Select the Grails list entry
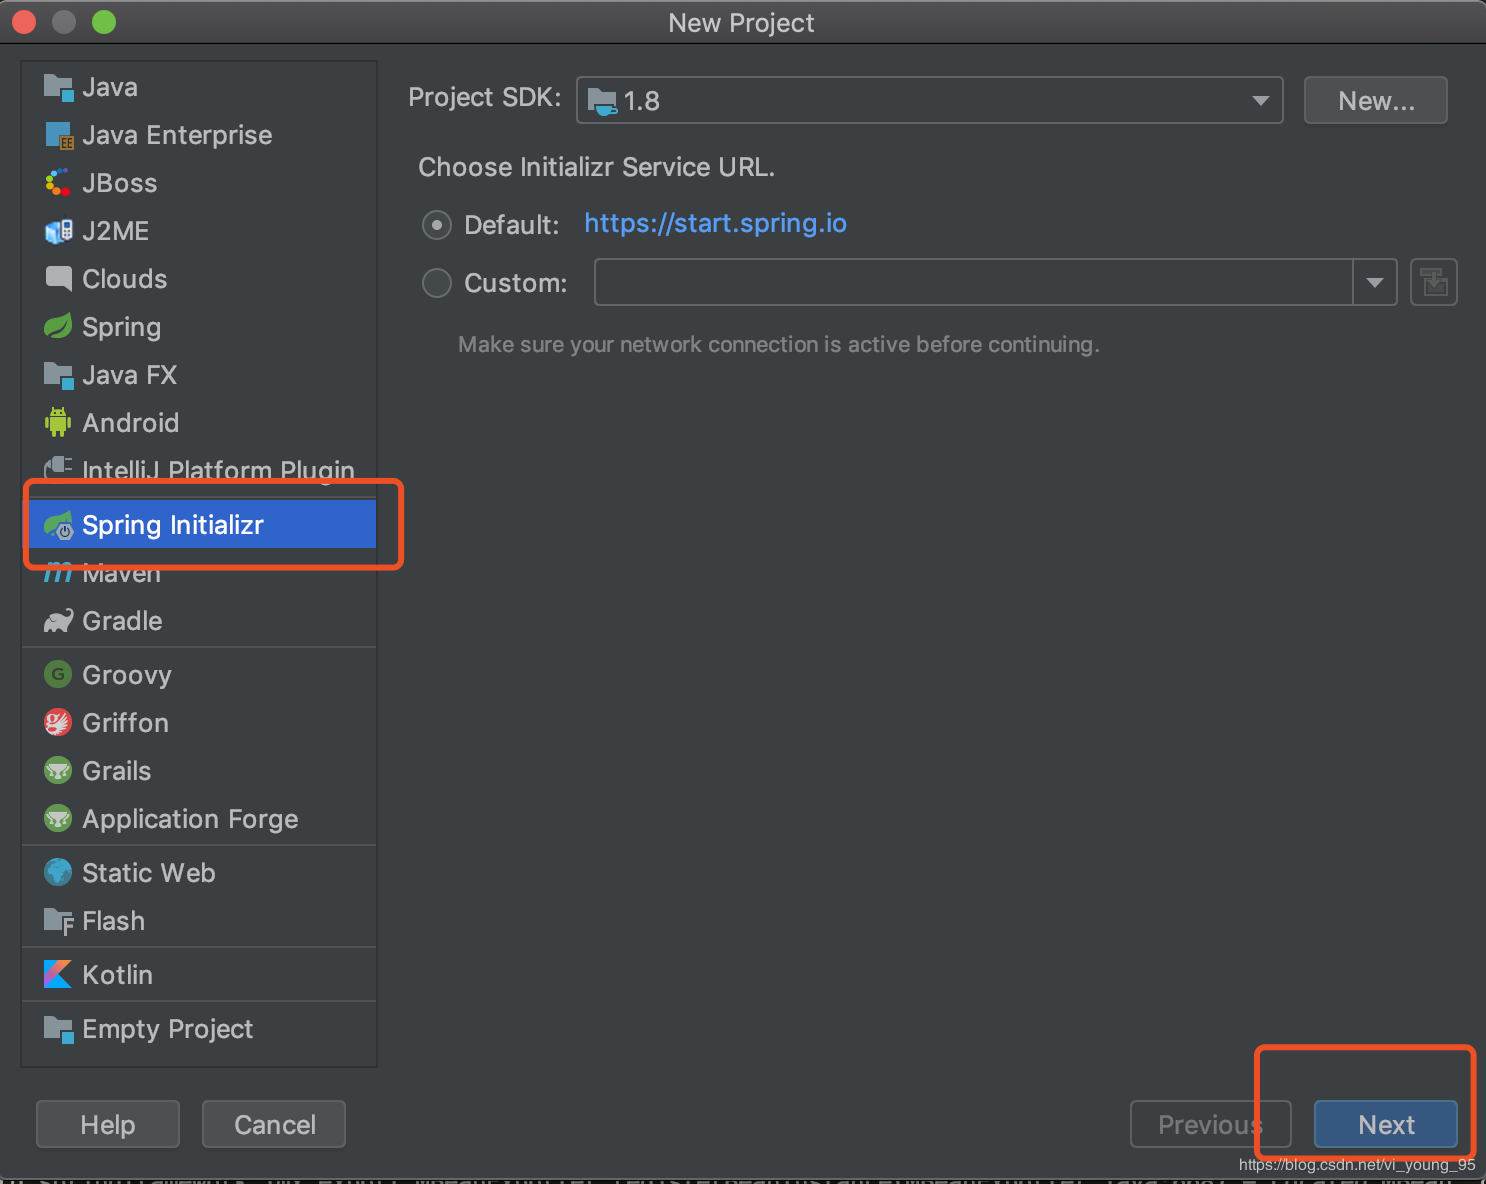This screenshot has width=1486, height=1184. 200,771
